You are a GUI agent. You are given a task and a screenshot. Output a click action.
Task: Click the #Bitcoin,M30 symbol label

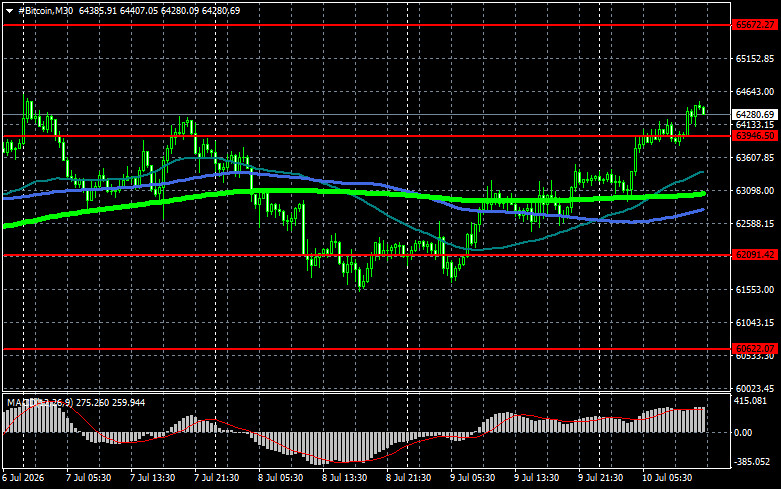[45, 10]
